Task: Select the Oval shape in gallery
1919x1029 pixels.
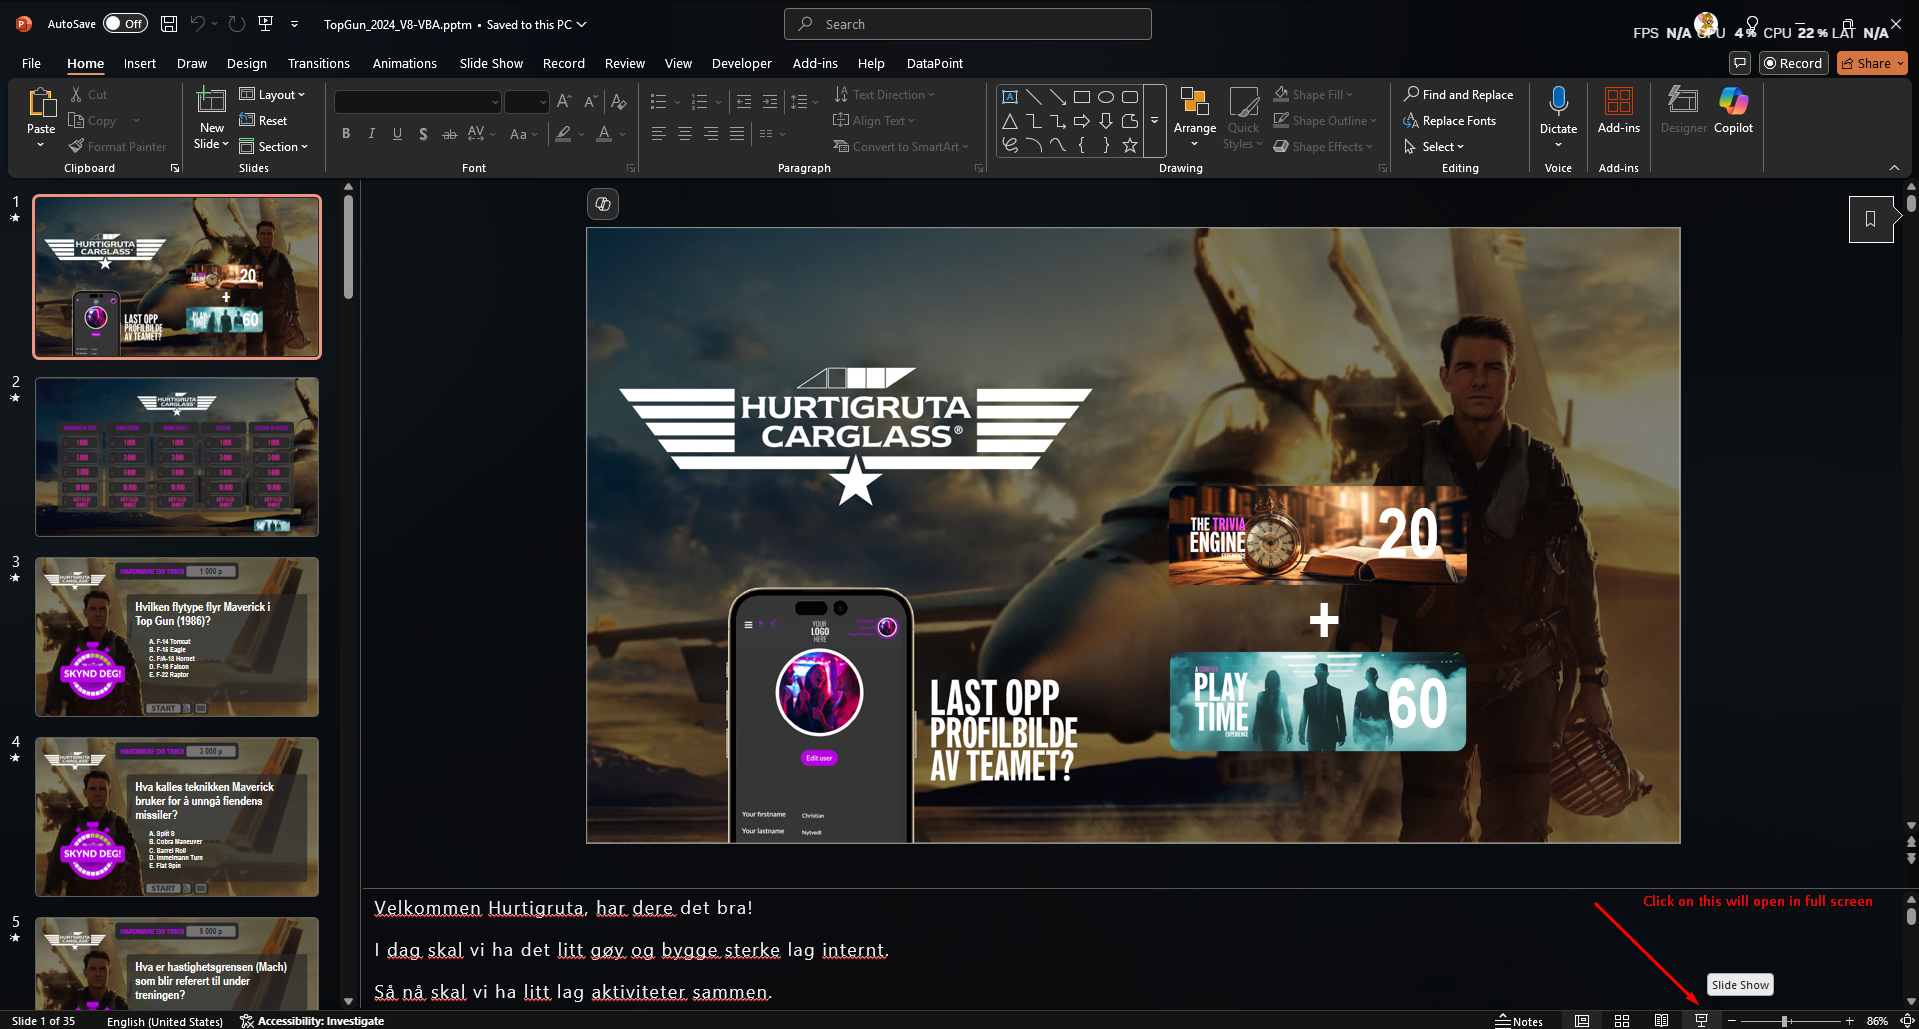Action: point(1106,97)
